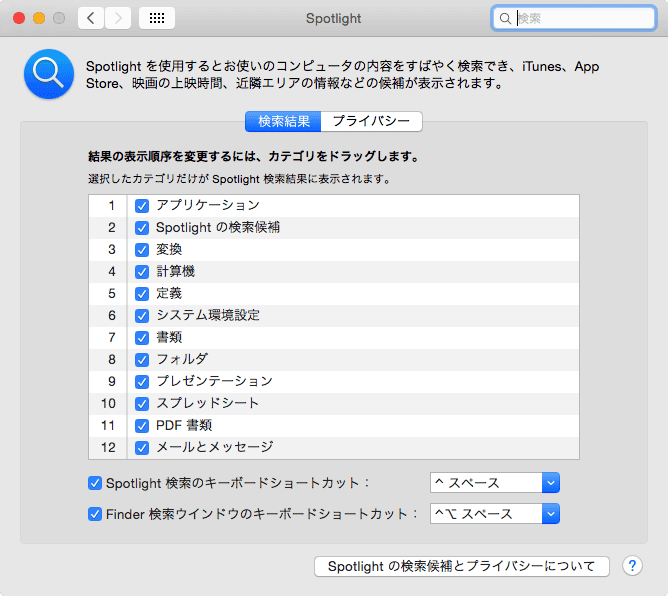The image size is (668, 596).
Task: Click the Spotlight window title text
Action: tap(334, 19)
